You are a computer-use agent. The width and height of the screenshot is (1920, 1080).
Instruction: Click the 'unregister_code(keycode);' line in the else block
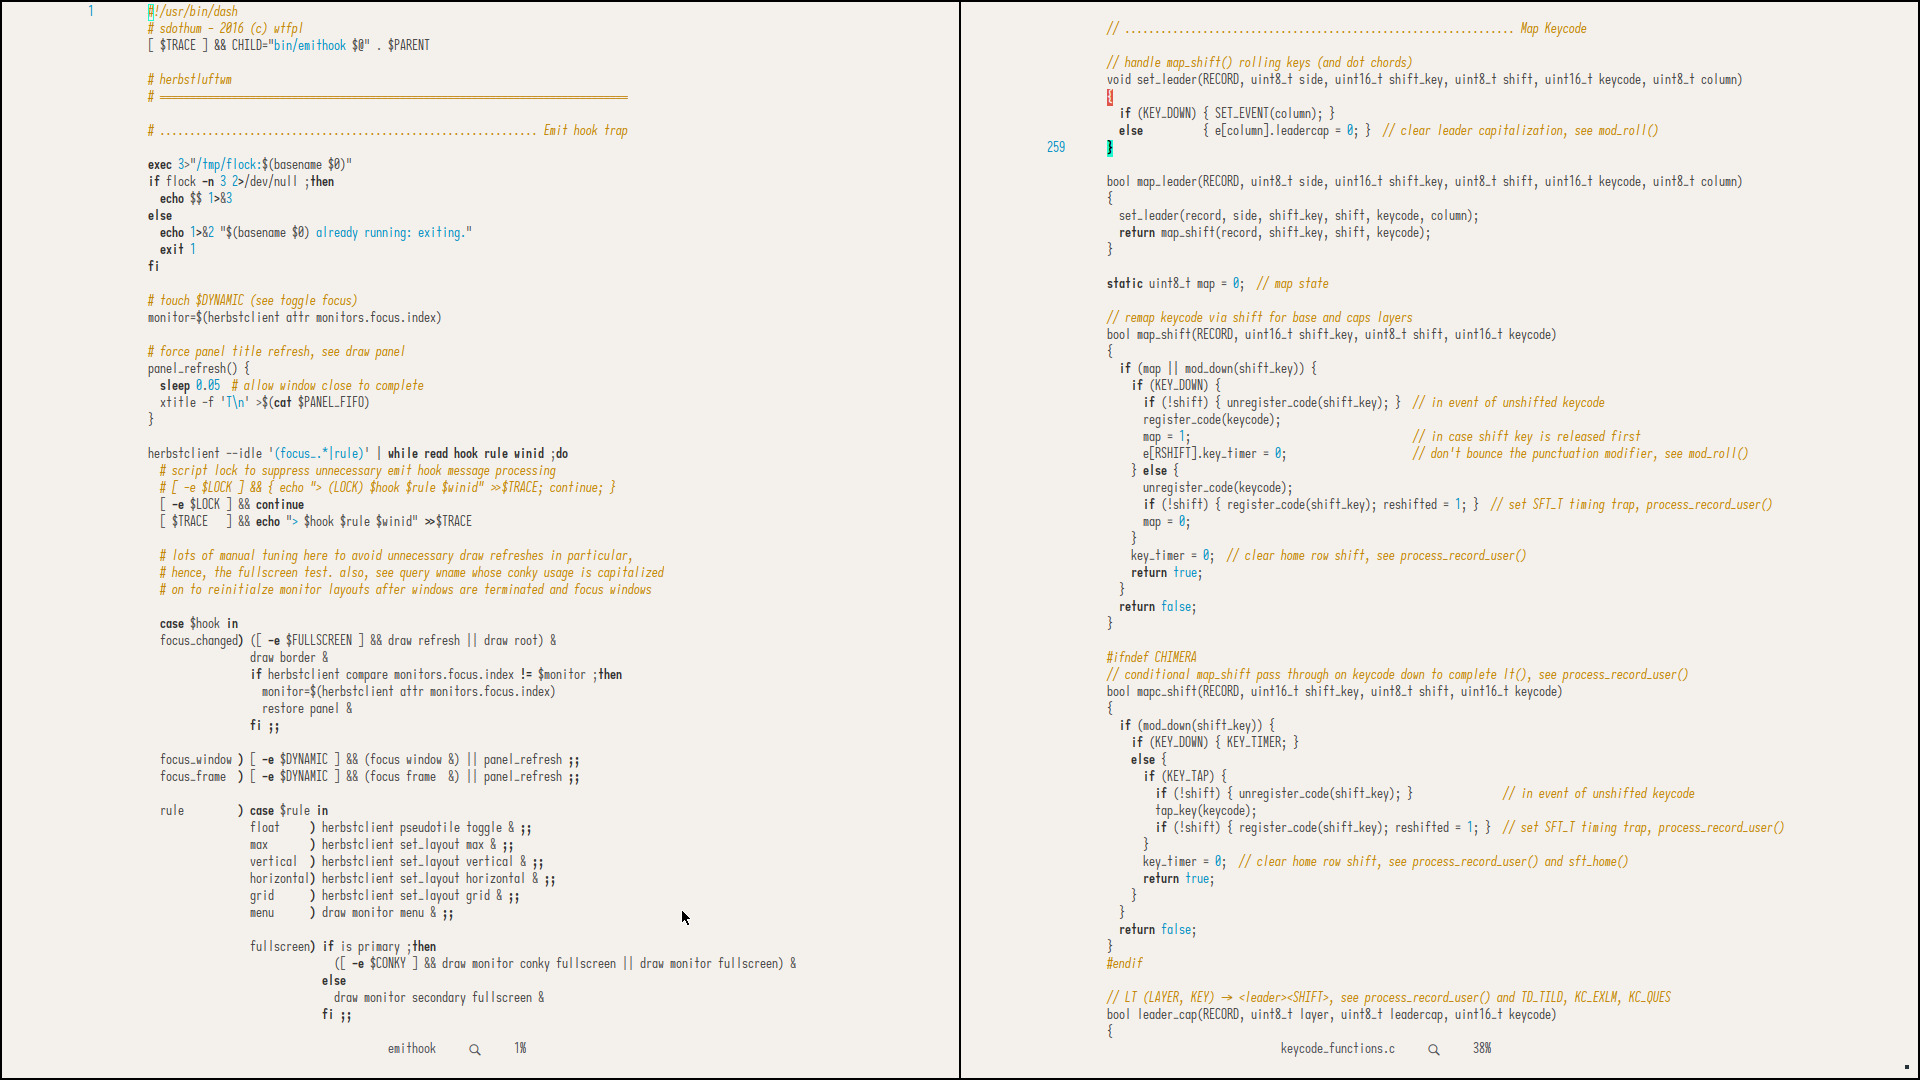click(x=1218, y=487)
